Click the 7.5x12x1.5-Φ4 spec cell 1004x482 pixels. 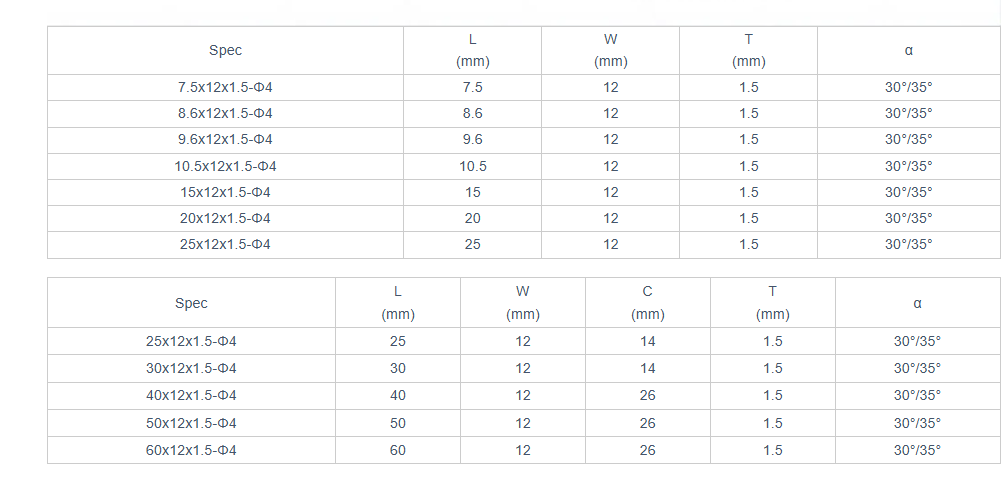pos(225,87)
